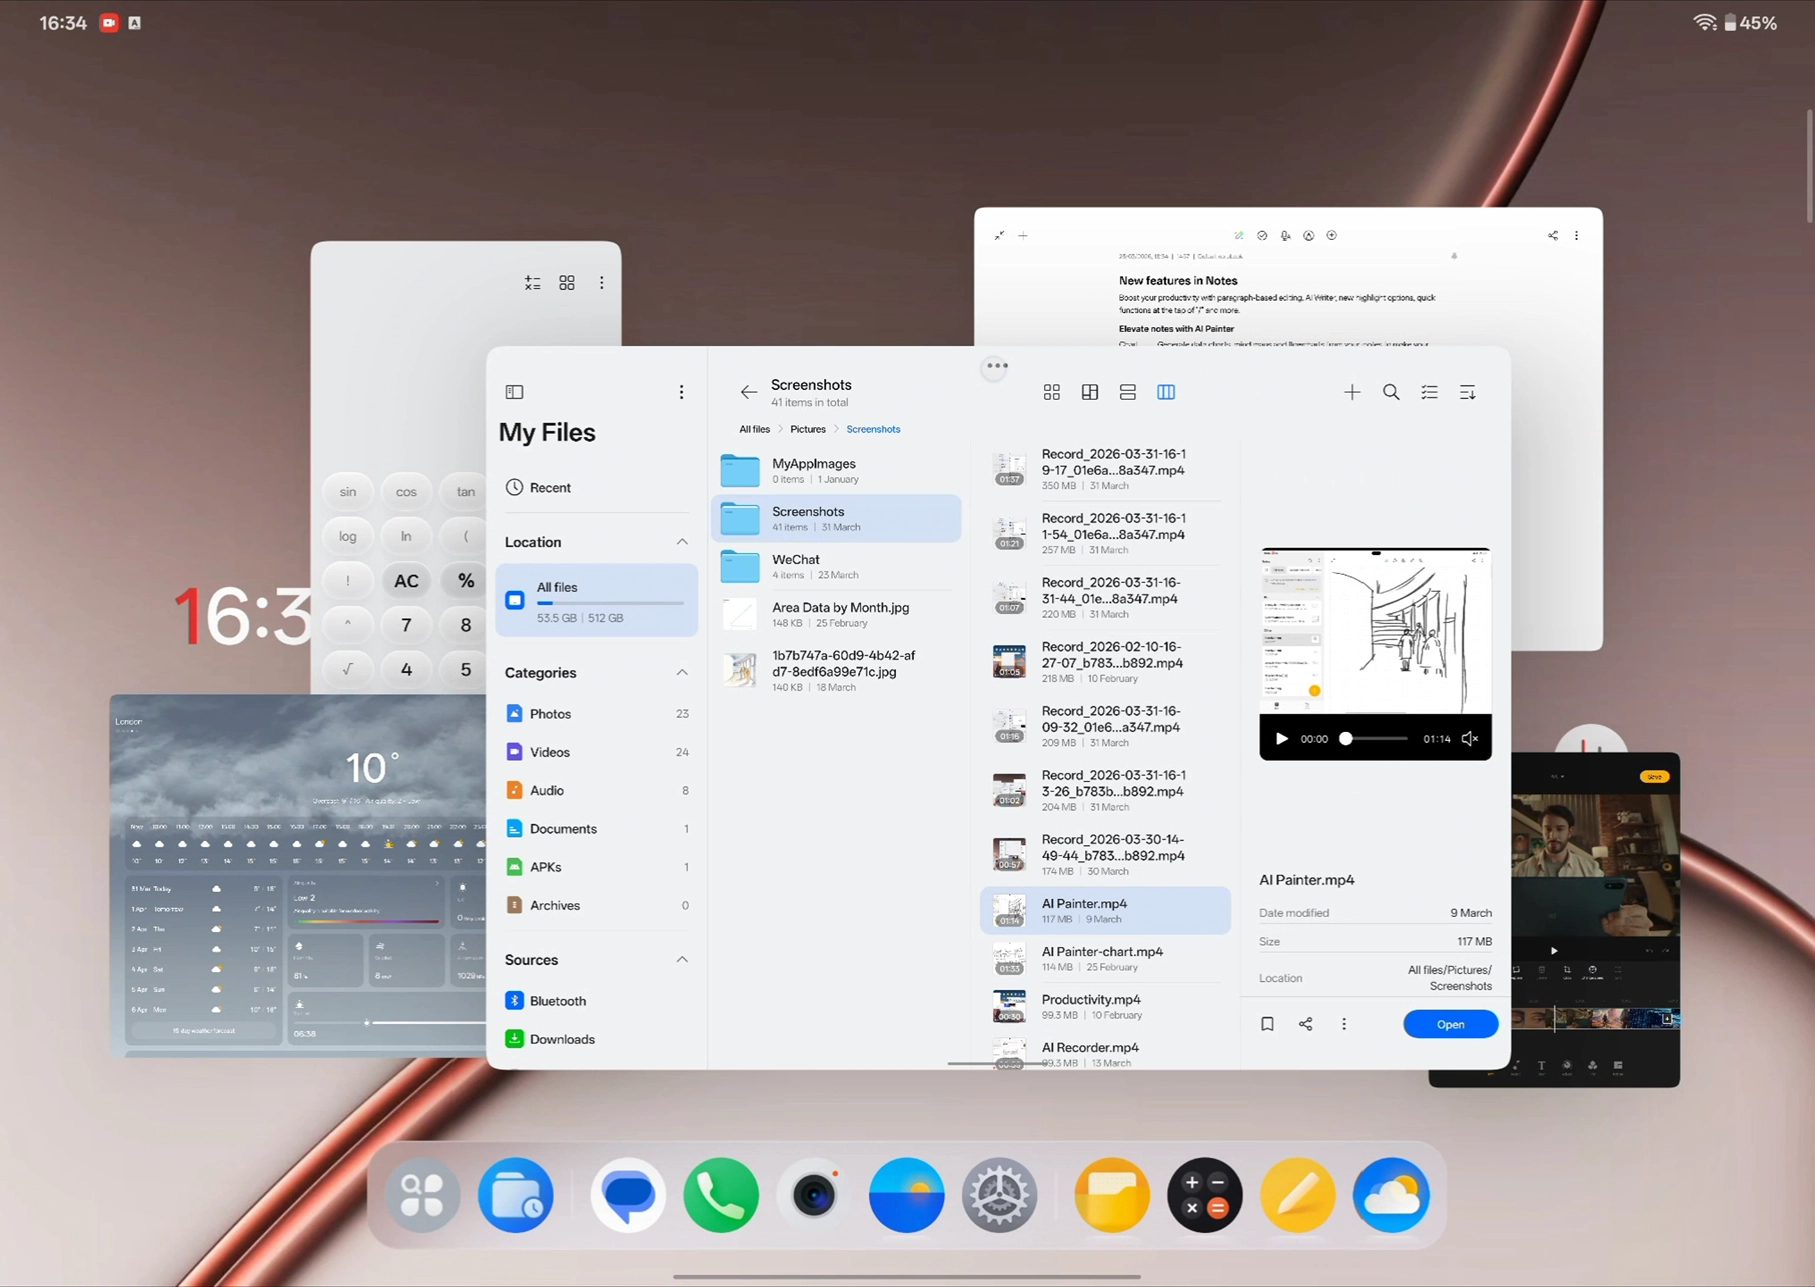Select the AI Painter-chart.mp4 file
Image resolution: width=1815 pixels, height=1287 pixels.
click(x=1105, y=959)
